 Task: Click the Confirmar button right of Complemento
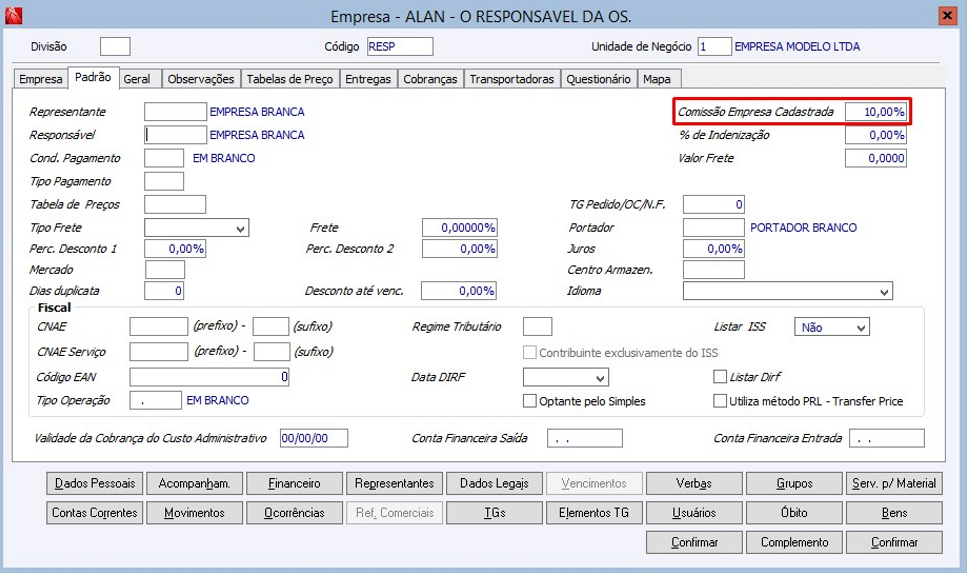[894, 543]
